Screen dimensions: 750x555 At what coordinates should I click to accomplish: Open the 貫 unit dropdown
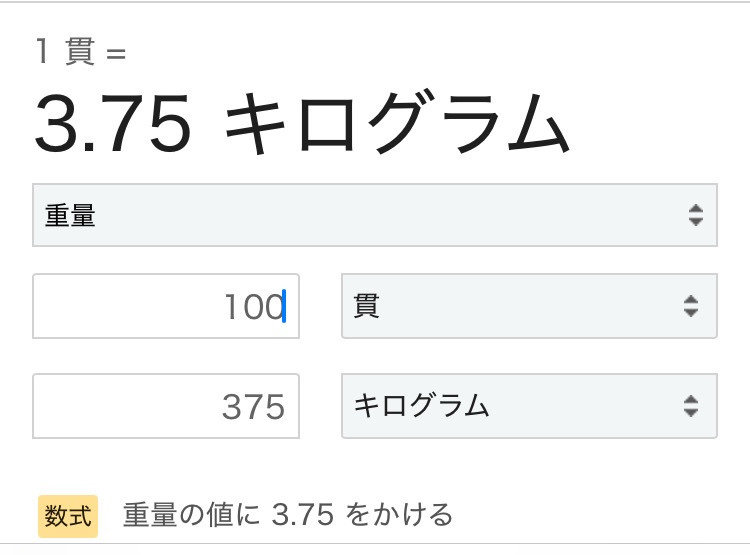529,306
